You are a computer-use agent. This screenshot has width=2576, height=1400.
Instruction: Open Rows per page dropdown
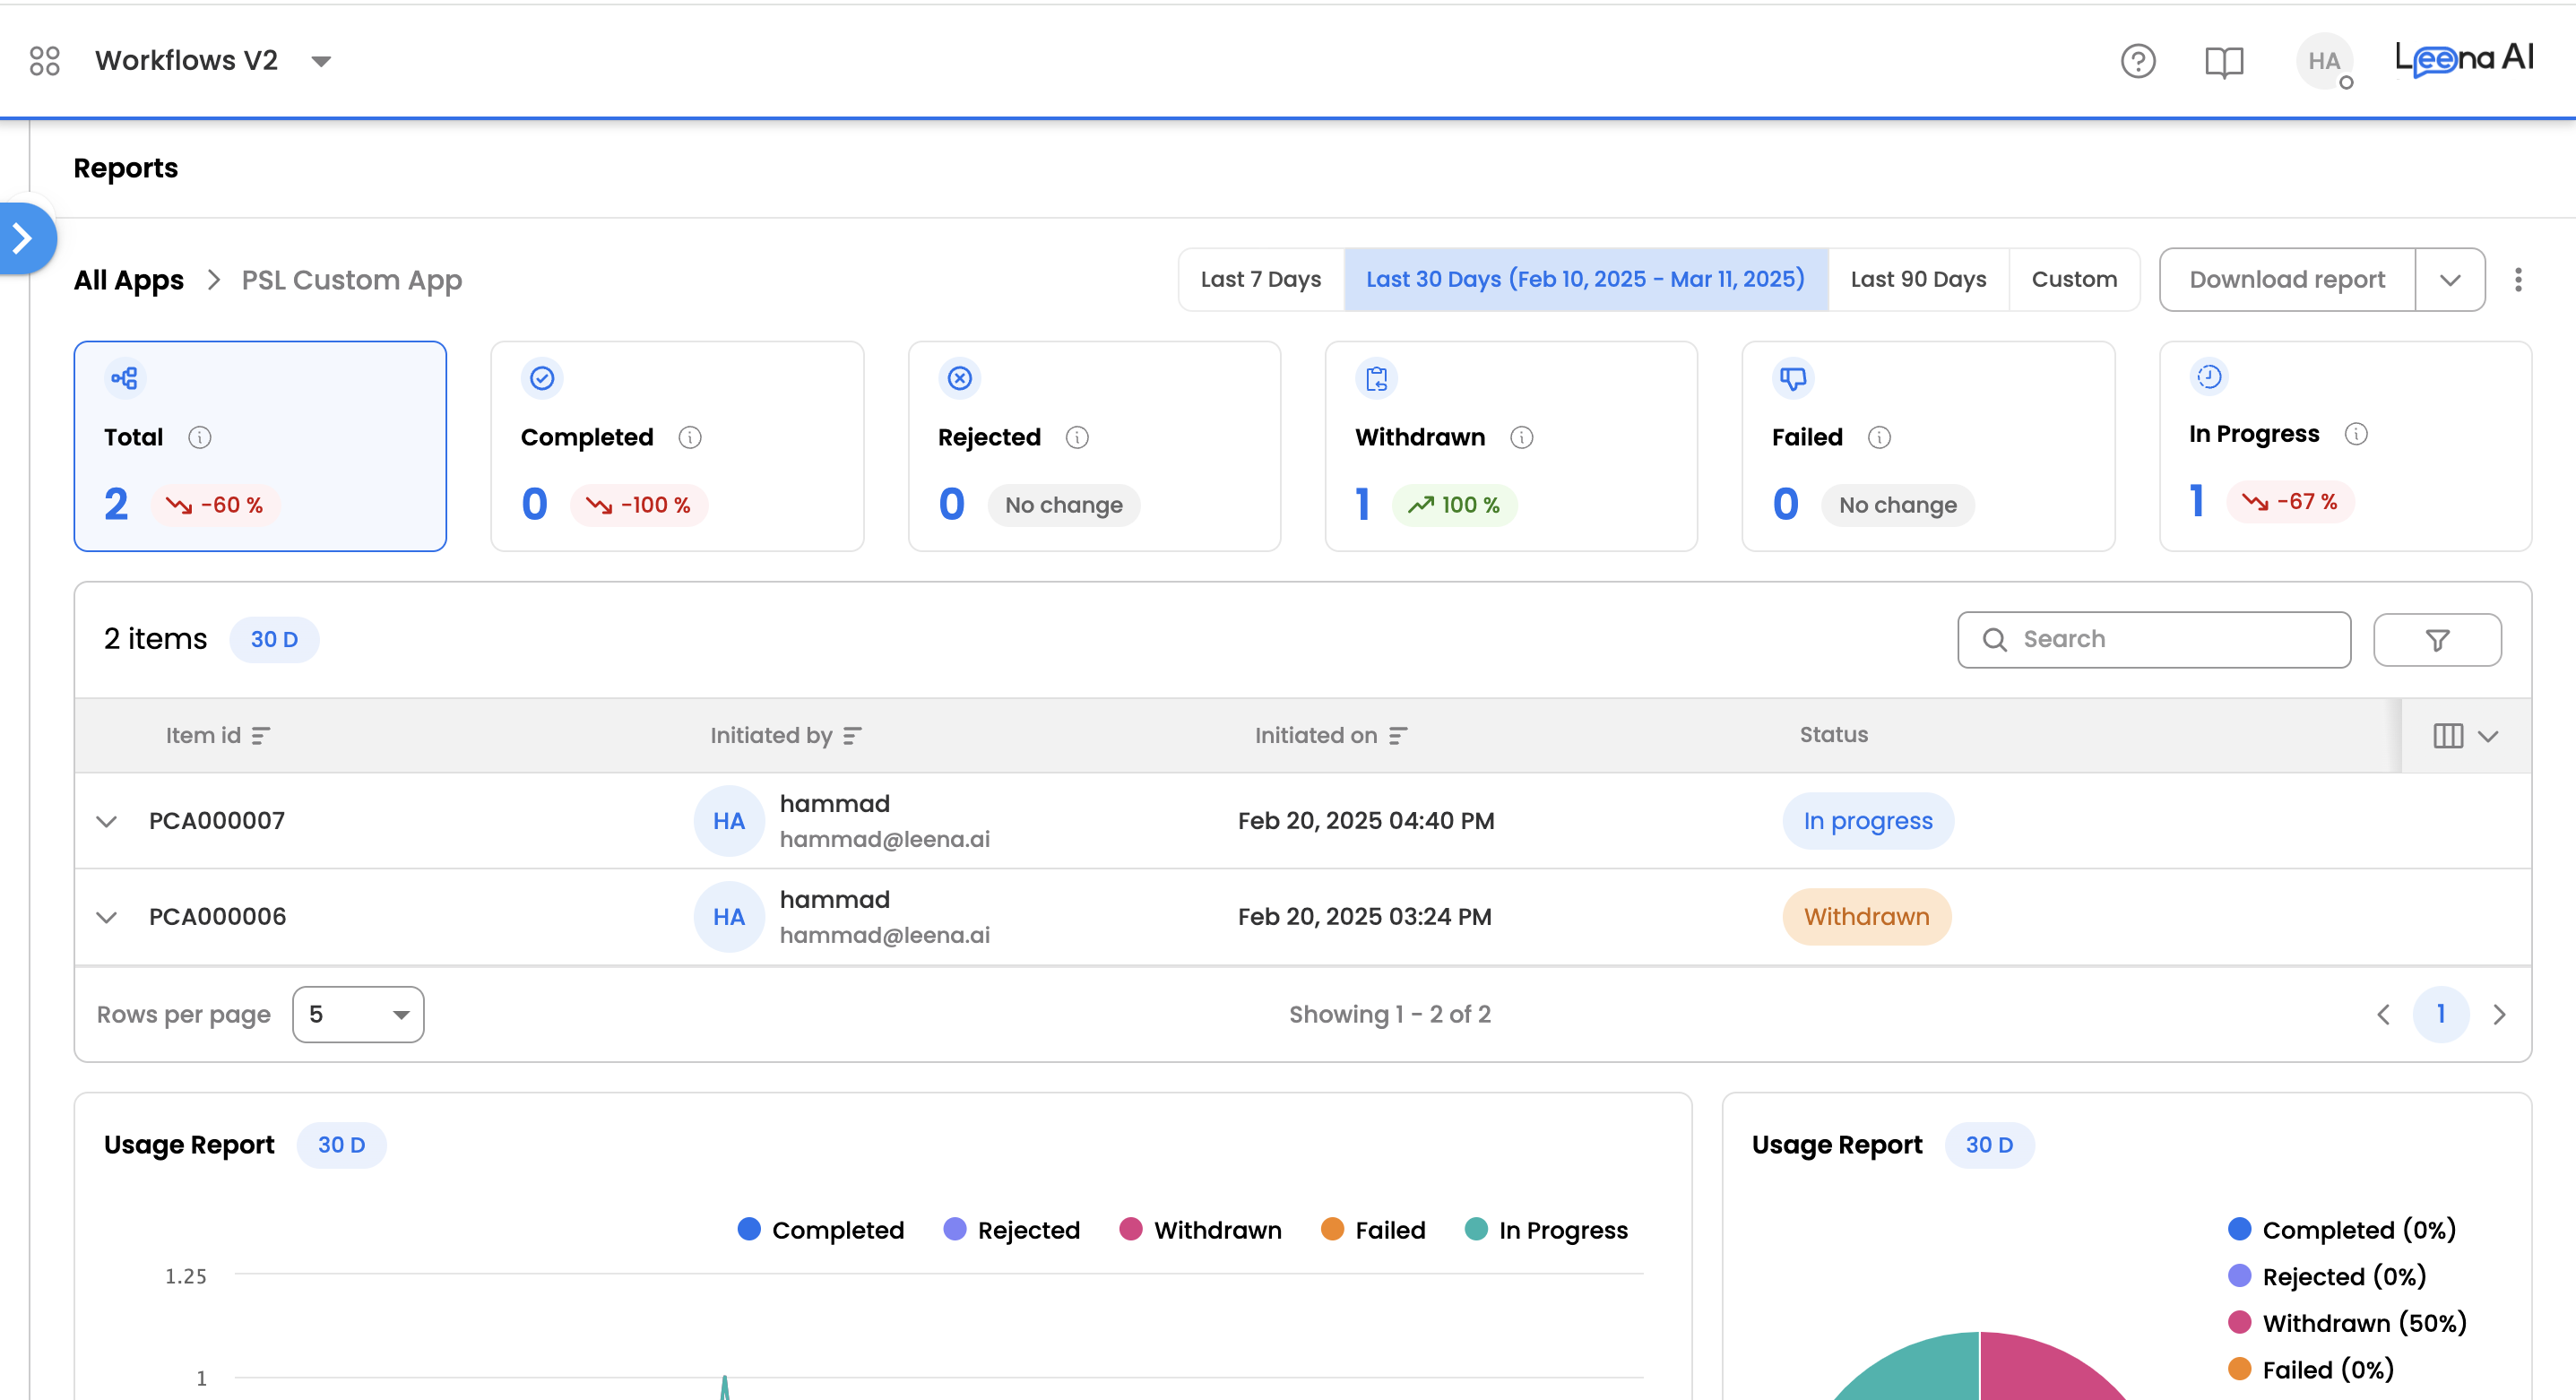click(357, 1015)
